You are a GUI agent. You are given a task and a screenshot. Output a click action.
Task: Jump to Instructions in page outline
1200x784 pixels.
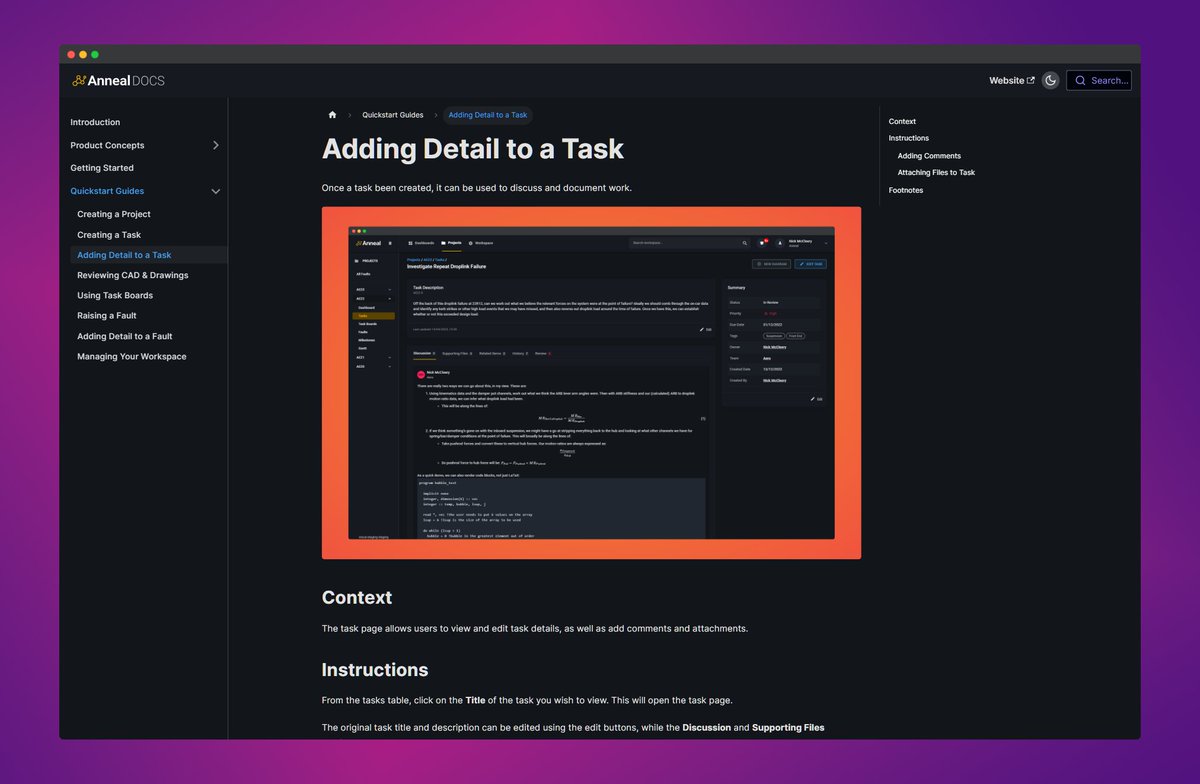pyautogui.click(x=909, y=138)
